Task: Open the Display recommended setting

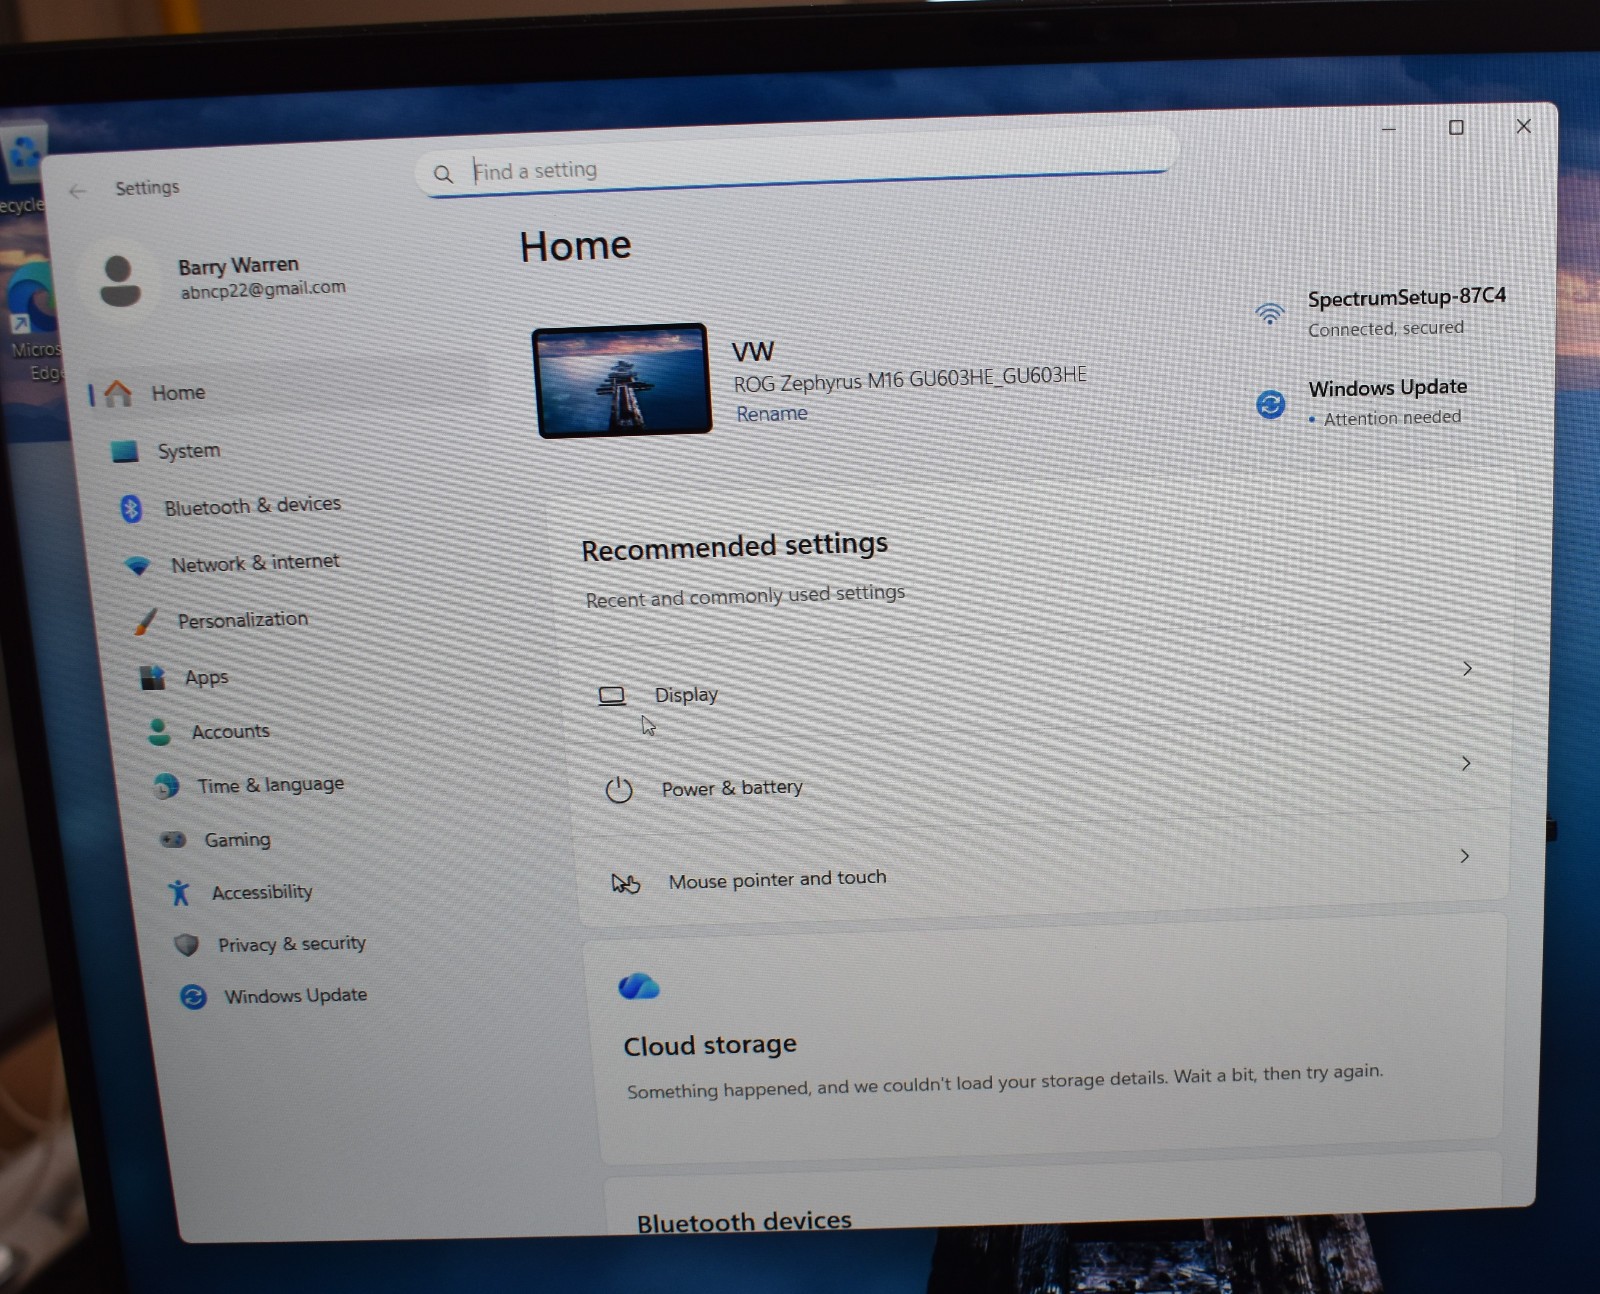Action: (x=1035, y=682)
